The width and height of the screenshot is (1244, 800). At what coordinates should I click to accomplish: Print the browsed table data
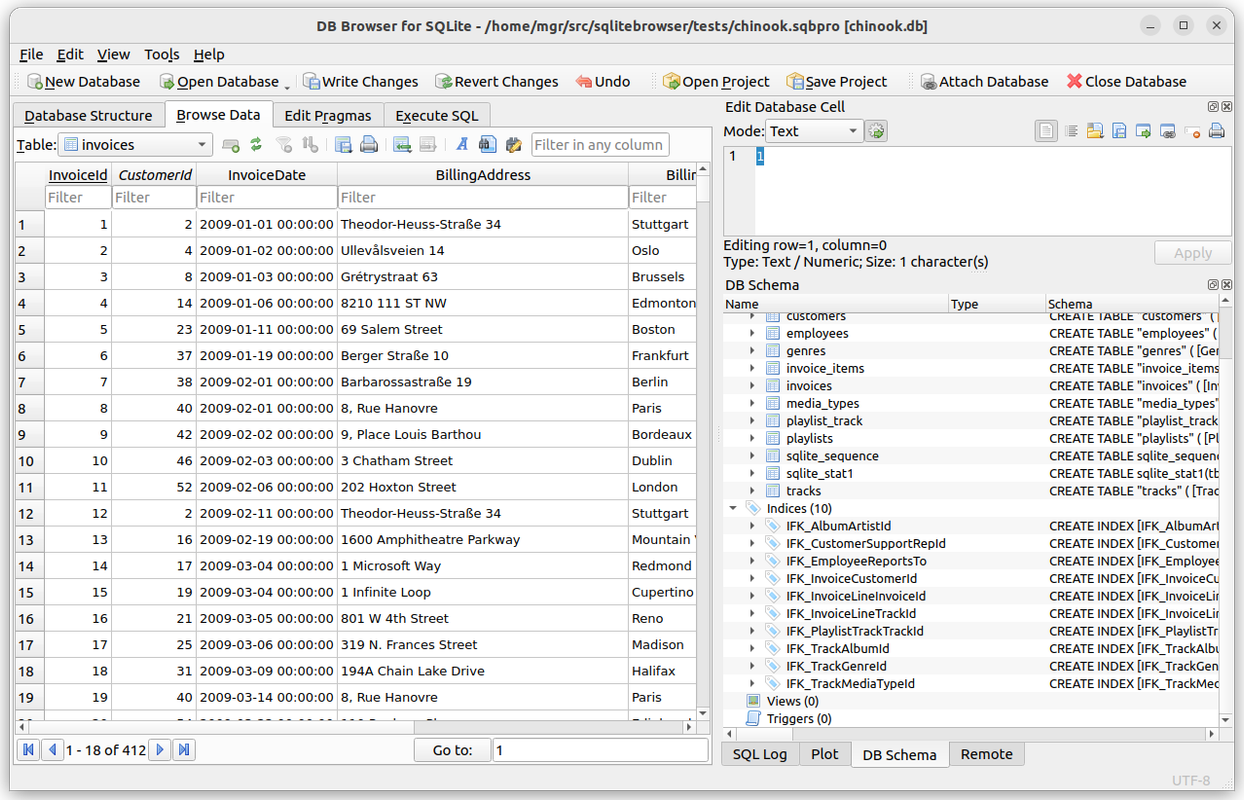pos(368,145)
